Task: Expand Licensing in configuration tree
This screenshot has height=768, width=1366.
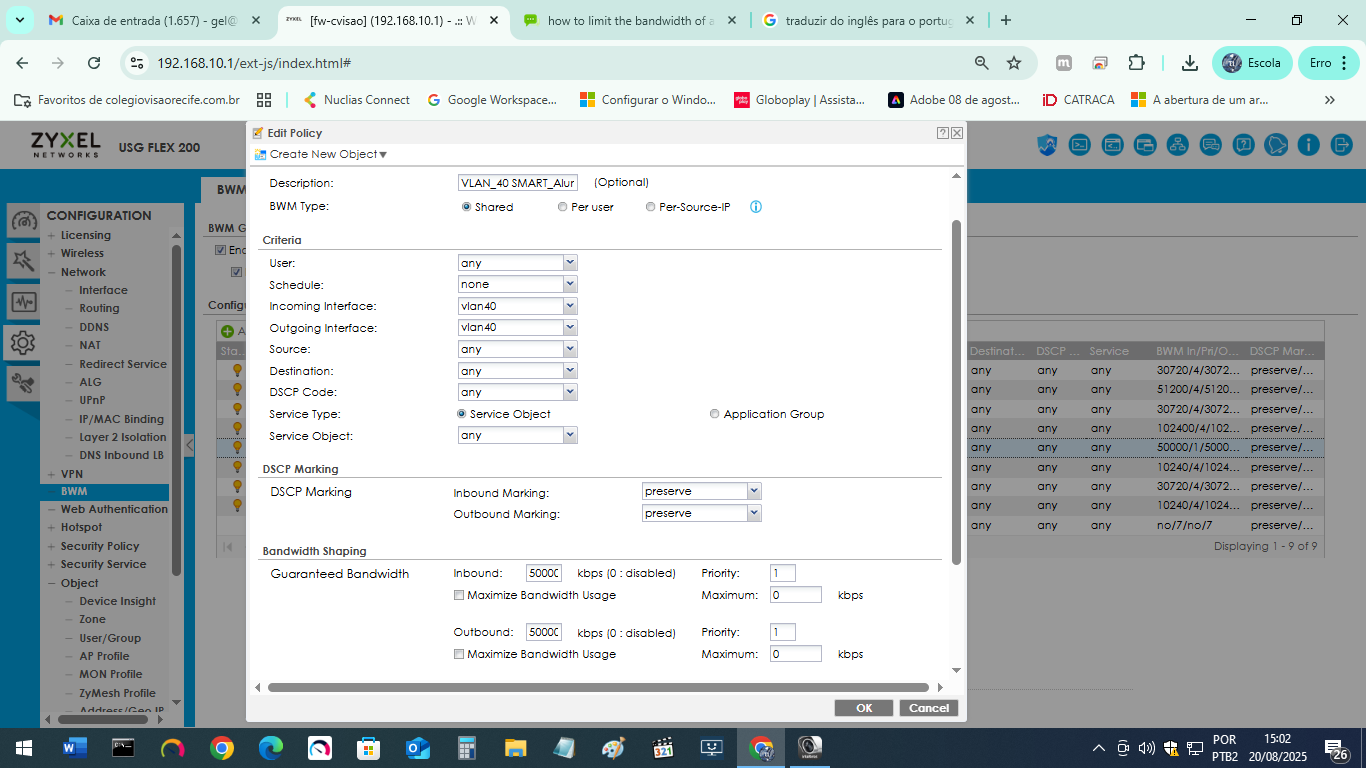Action: pos(52,235)
